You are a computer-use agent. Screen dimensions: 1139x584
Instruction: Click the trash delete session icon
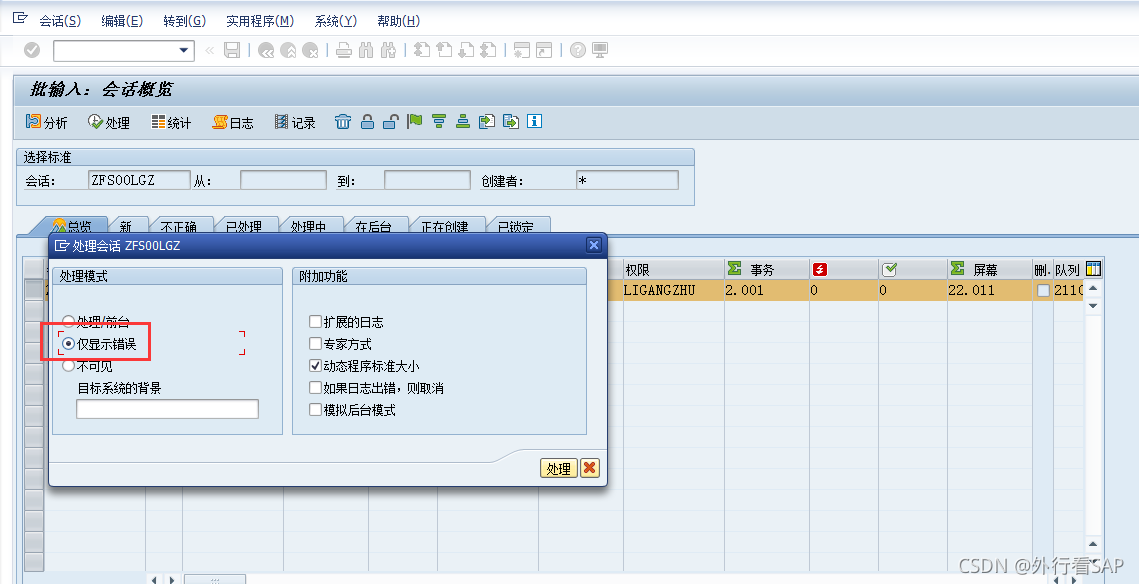[x=344, y=122]
